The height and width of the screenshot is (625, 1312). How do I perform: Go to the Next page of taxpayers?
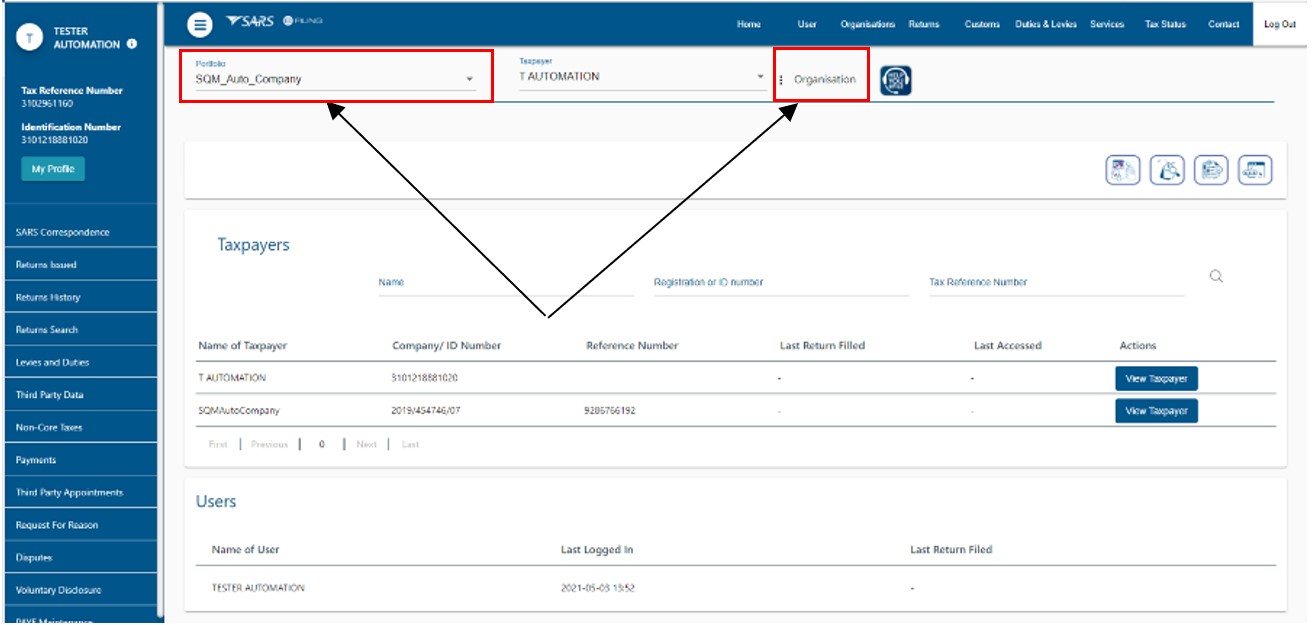coord(367,444)
